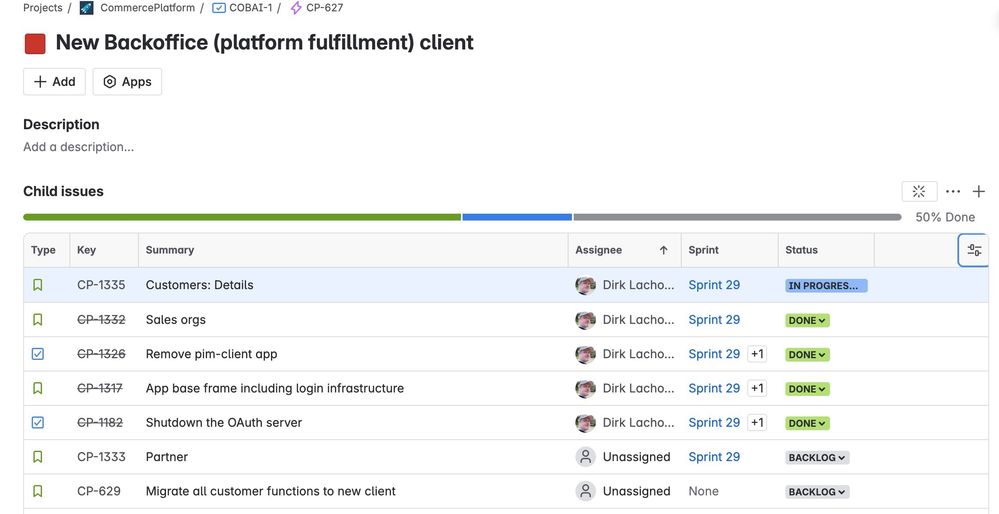Viewport: 999px width, 514px height.
Task: Click the Add a description placeholder
Action: click(x=78, y=146)
